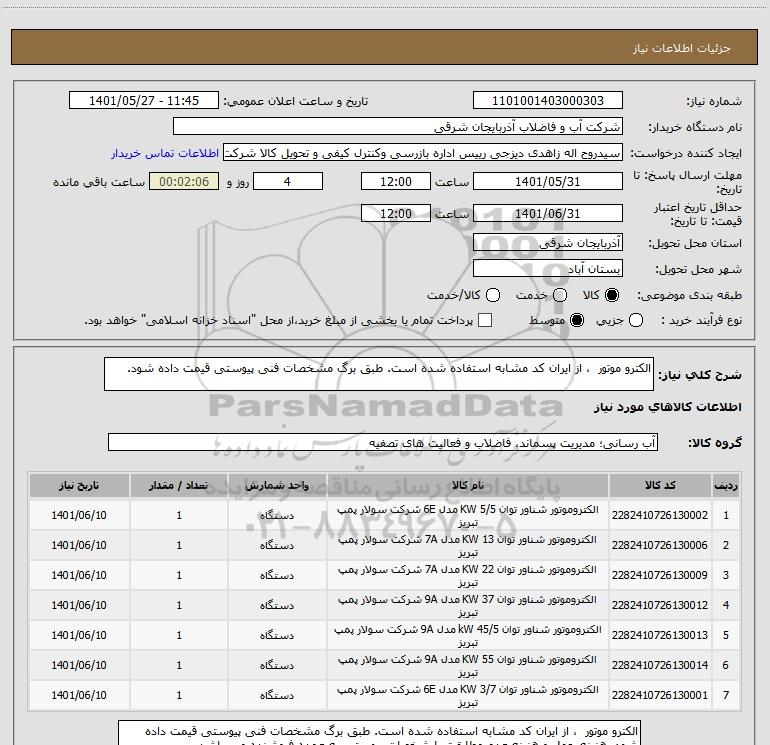Viewport: 770px width, 745px height.
Task: Click the quantity 1 in row 7
Action: click(x=179, y=695)
